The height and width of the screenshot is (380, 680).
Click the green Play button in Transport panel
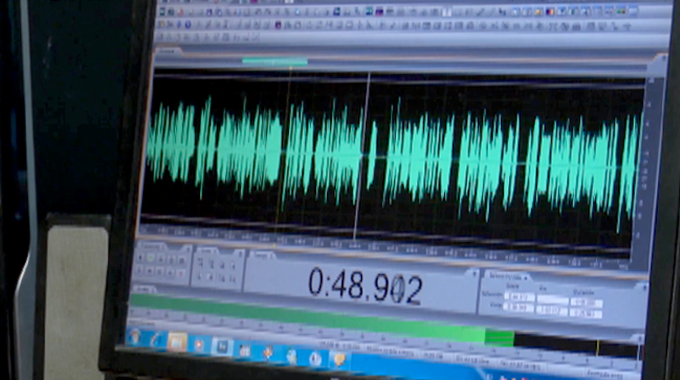150,259
